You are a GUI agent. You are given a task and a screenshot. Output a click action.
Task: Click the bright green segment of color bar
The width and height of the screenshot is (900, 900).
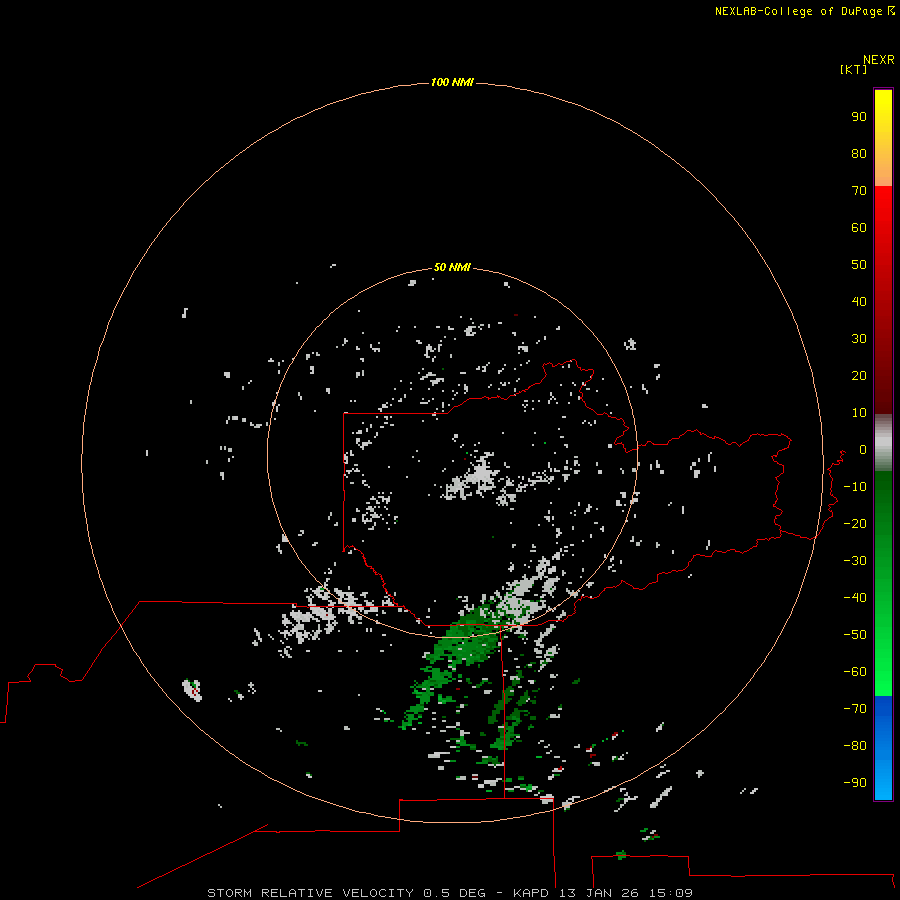pyautogui.click(x=883, y=583)
